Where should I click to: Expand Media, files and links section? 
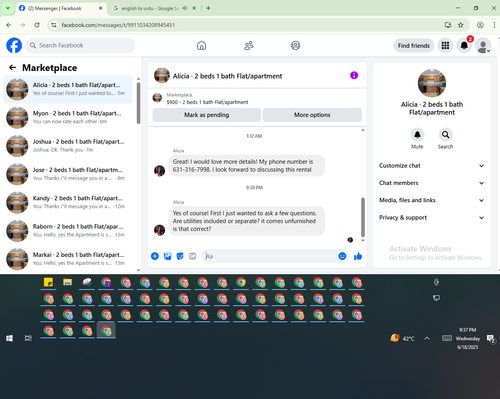point(432,200)
